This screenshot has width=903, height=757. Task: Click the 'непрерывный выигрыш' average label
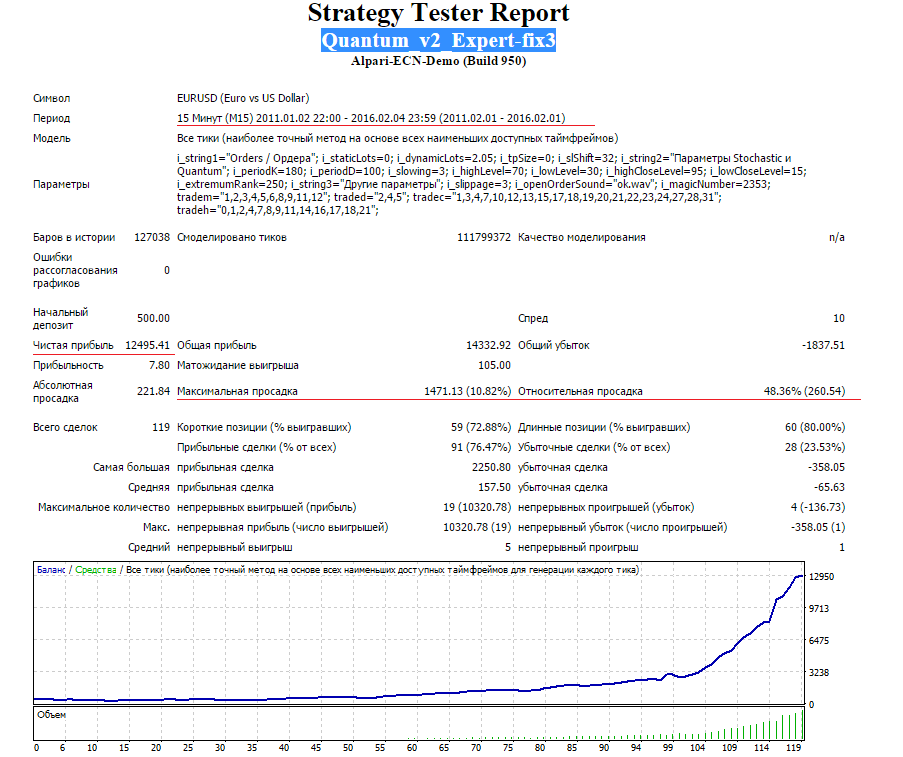click(x=234, y=547)
